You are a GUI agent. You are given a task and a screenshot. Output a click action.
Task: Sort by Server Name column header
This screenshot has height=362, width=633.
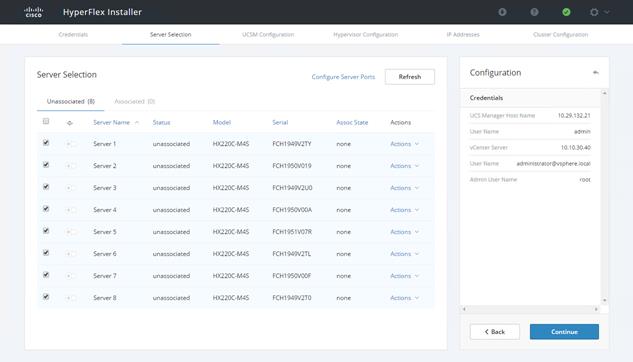pyautogui.click(x=111, y=122)
